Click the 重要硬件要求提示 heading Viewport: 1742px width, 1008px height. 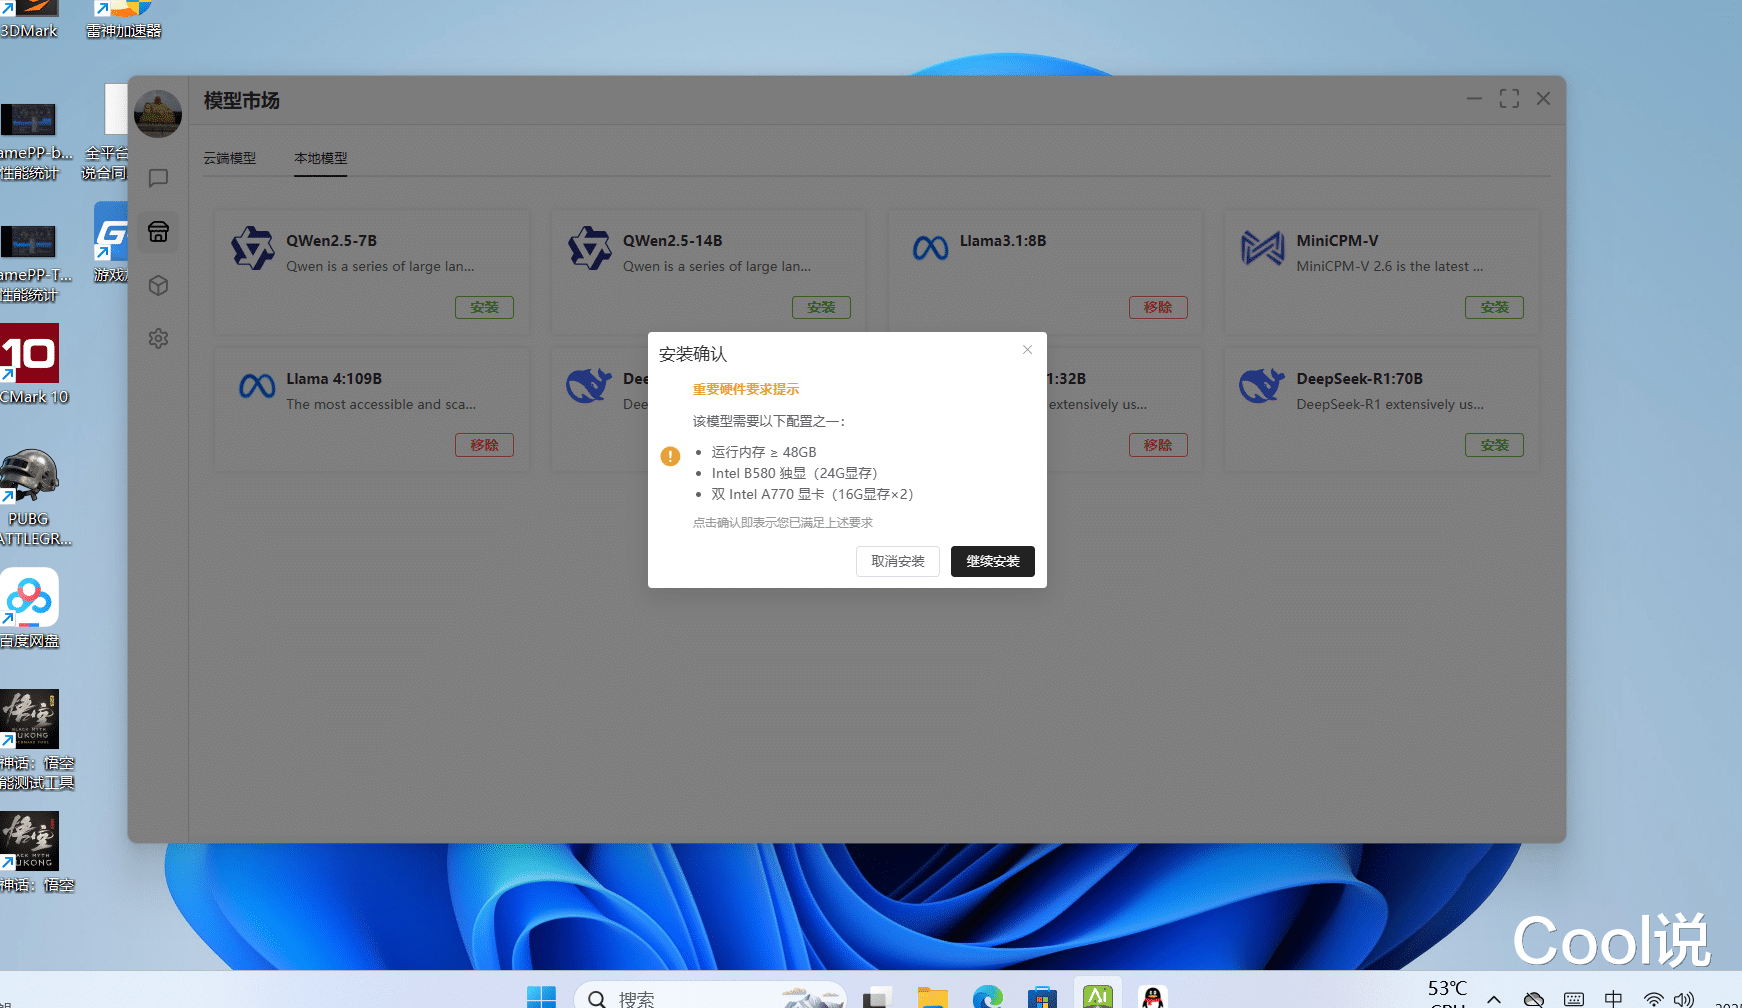pyautogui.click(x=746, y=390)
